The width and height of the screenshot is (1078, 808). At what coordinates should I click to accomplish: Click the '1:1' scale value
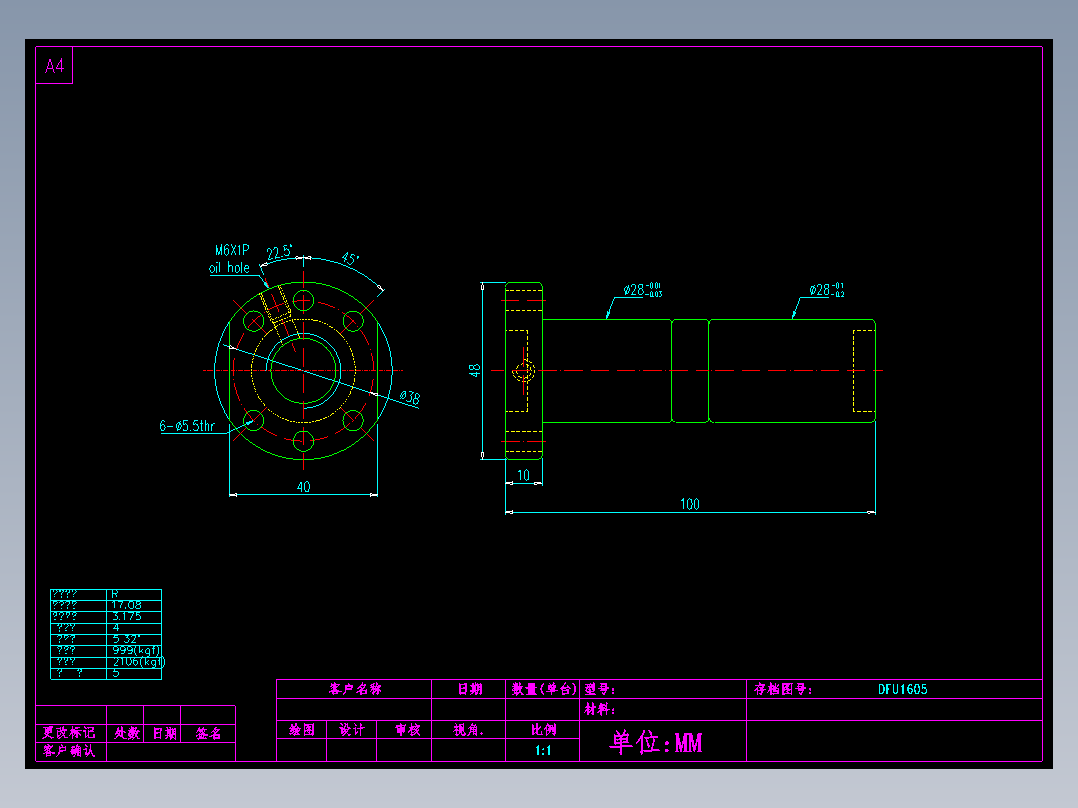click(542, 750)
